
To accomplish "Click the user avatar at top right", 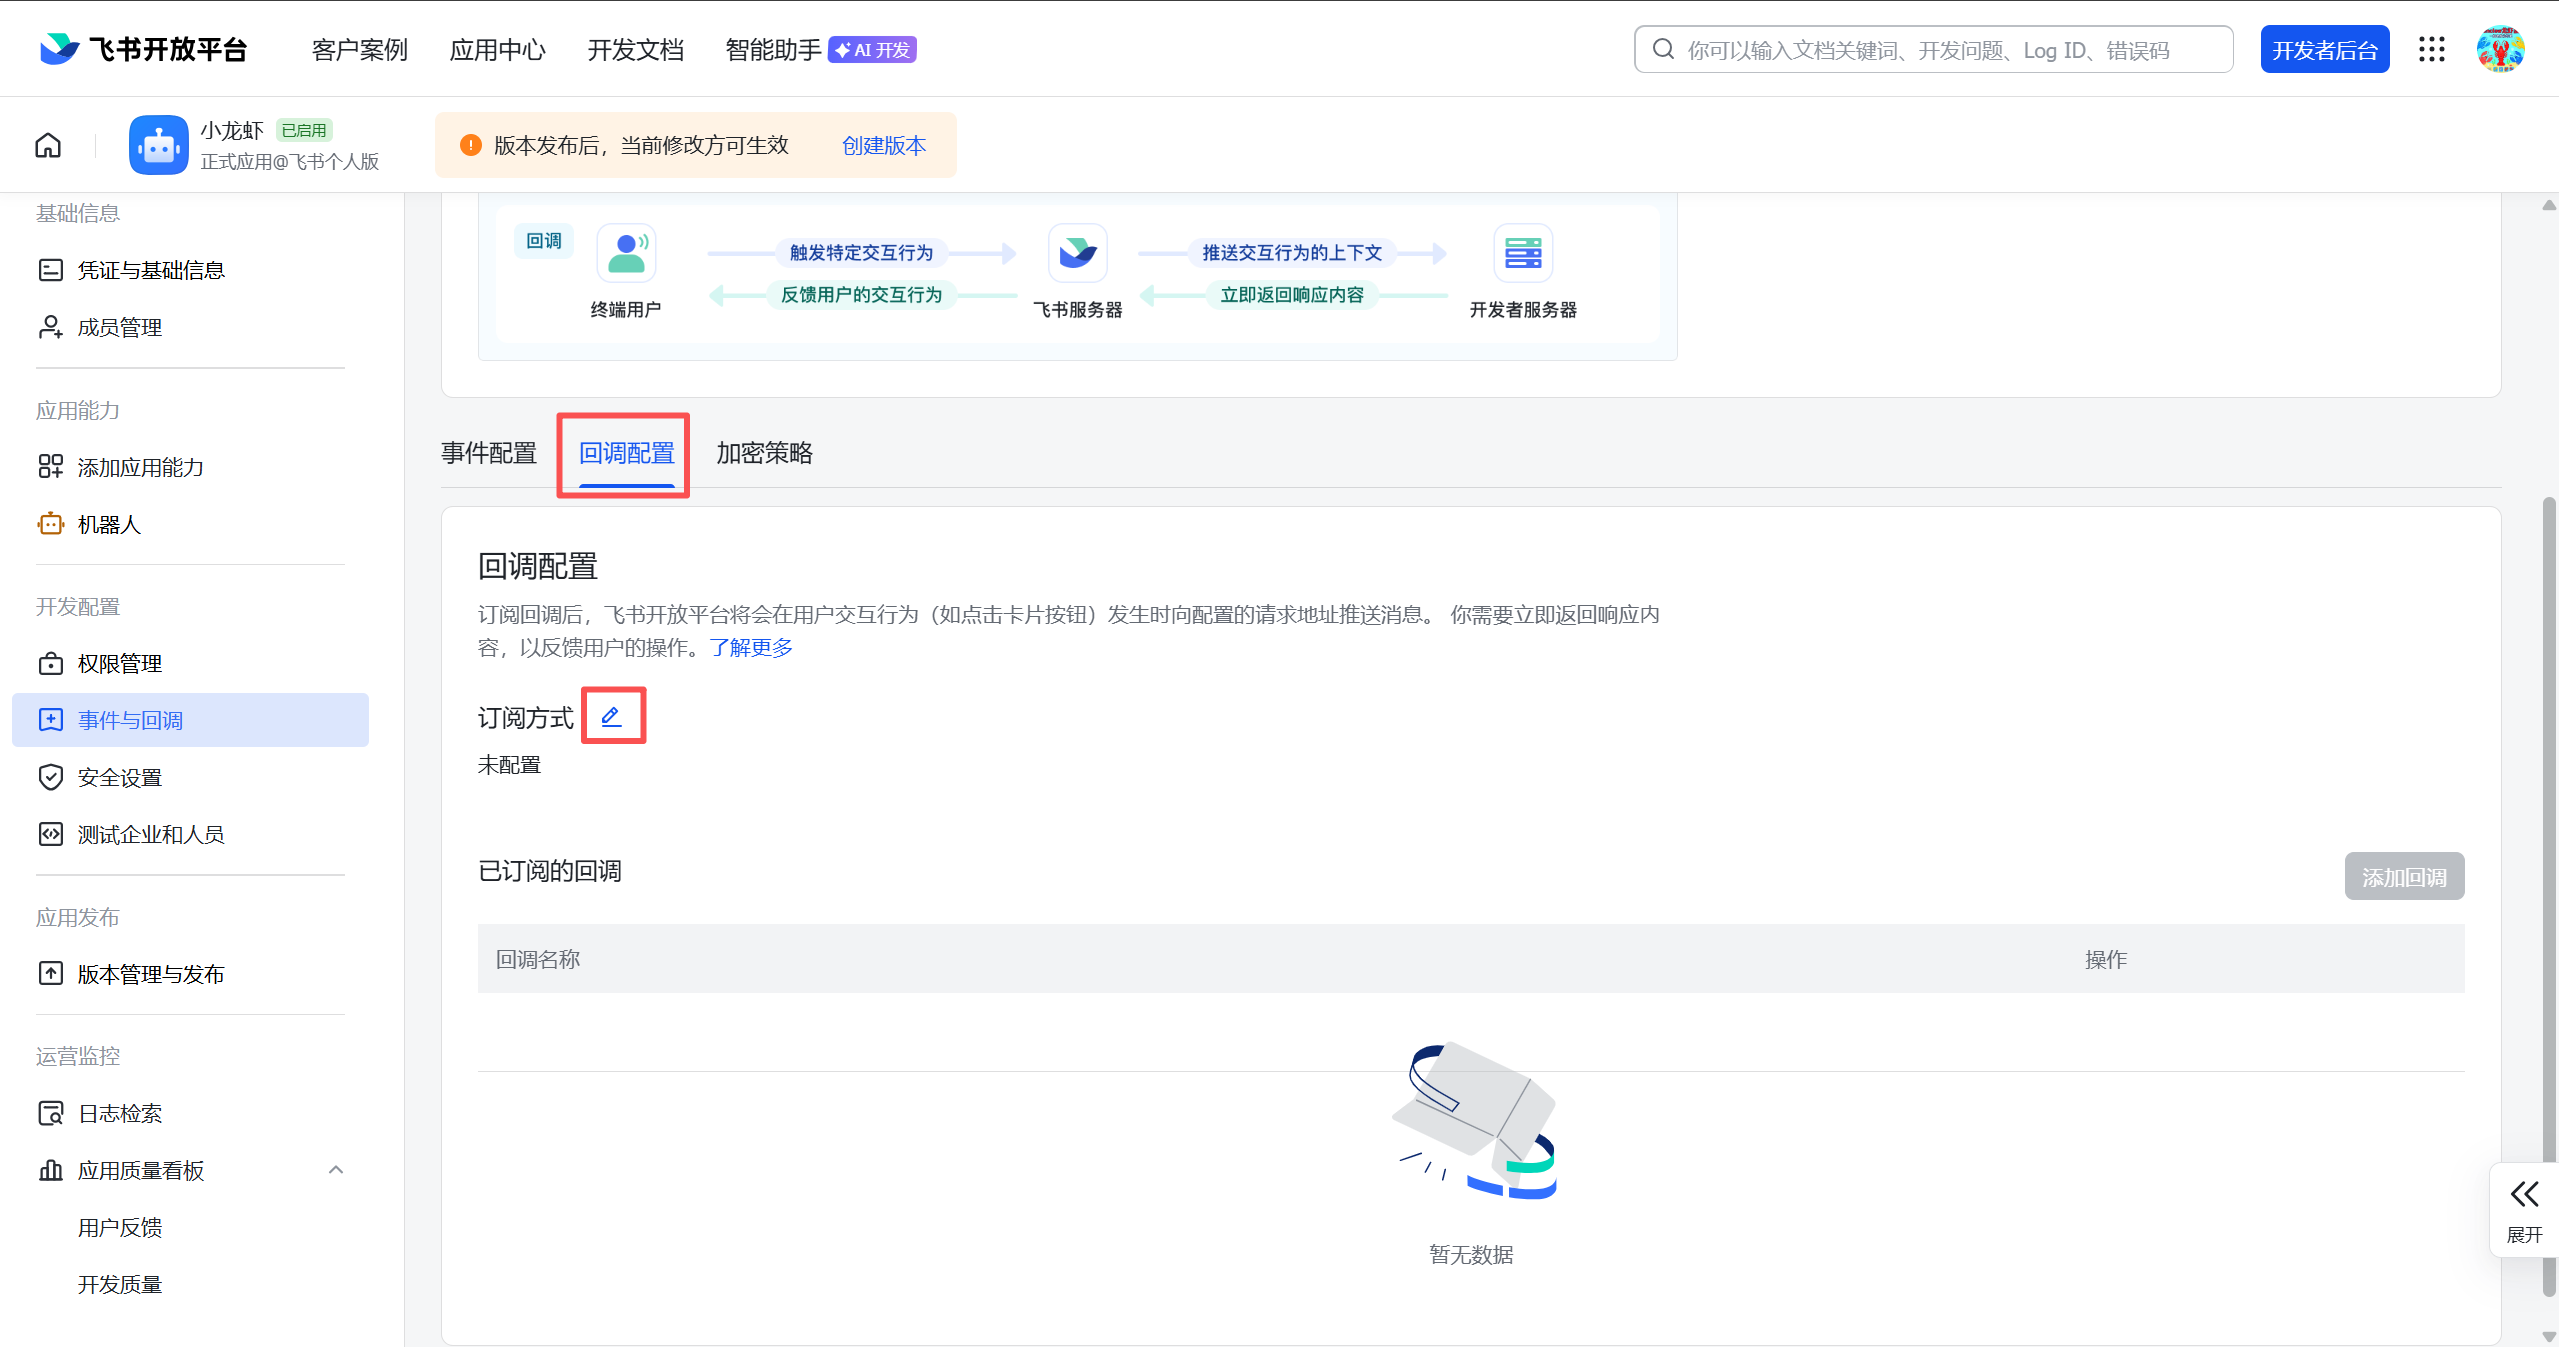I will point(2500,49).
